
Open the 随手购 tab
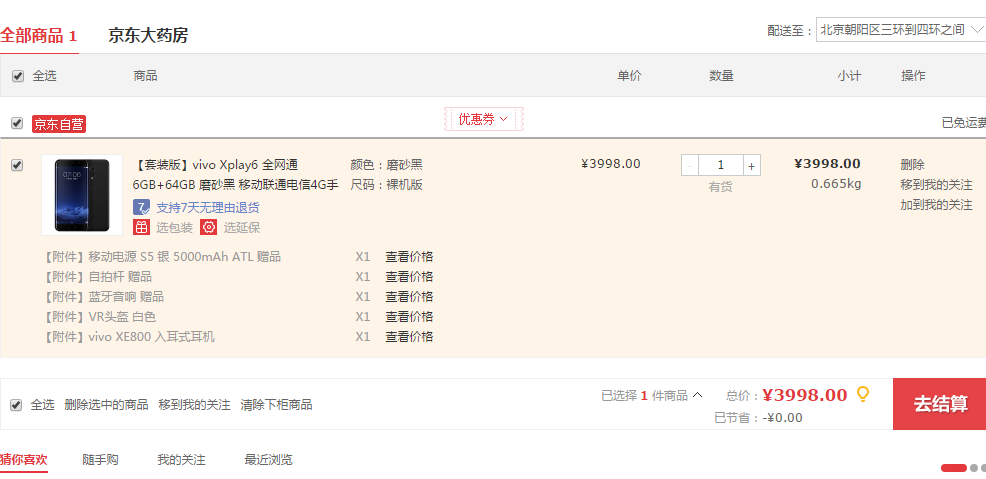click(101, 460)
